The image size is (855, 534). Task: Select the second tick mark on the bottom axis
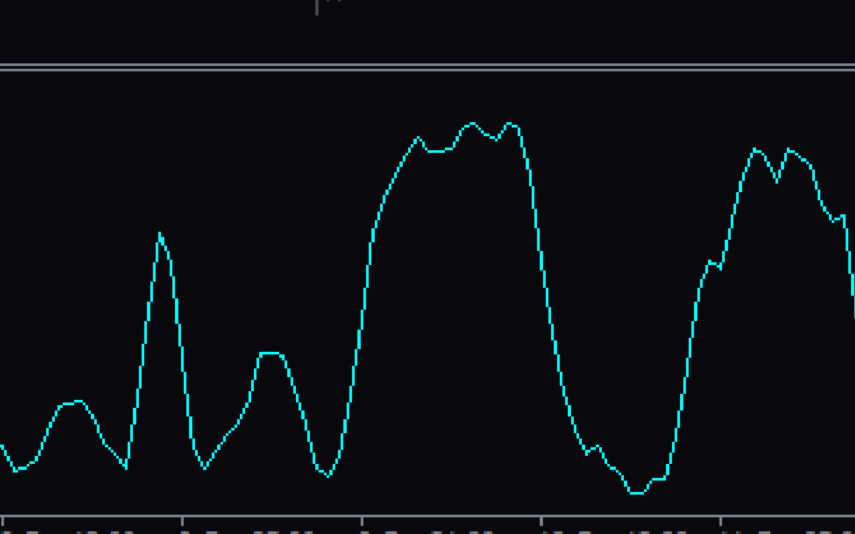click(x=182, y=521)
